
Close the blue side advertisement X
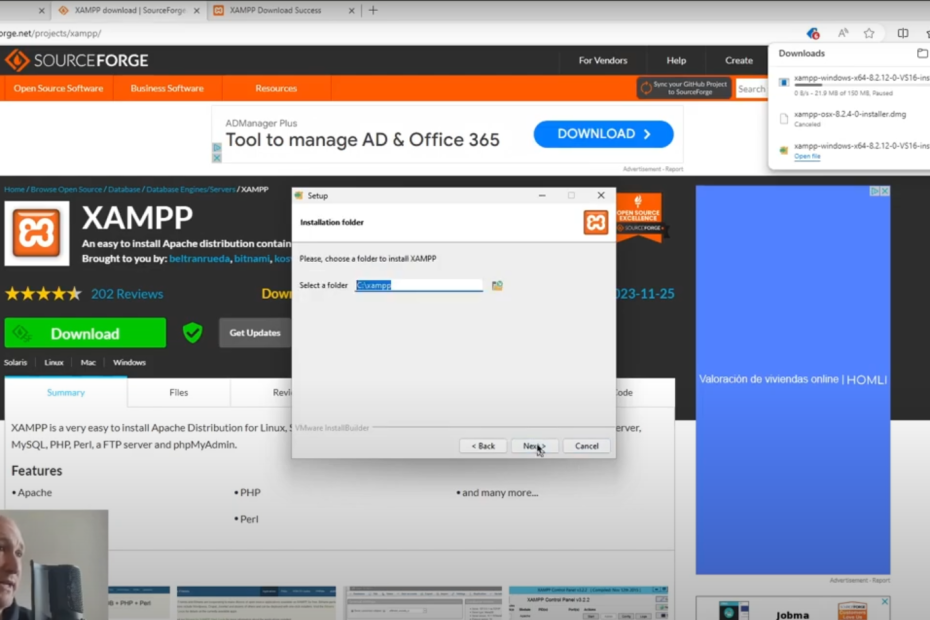pos(884,191)
